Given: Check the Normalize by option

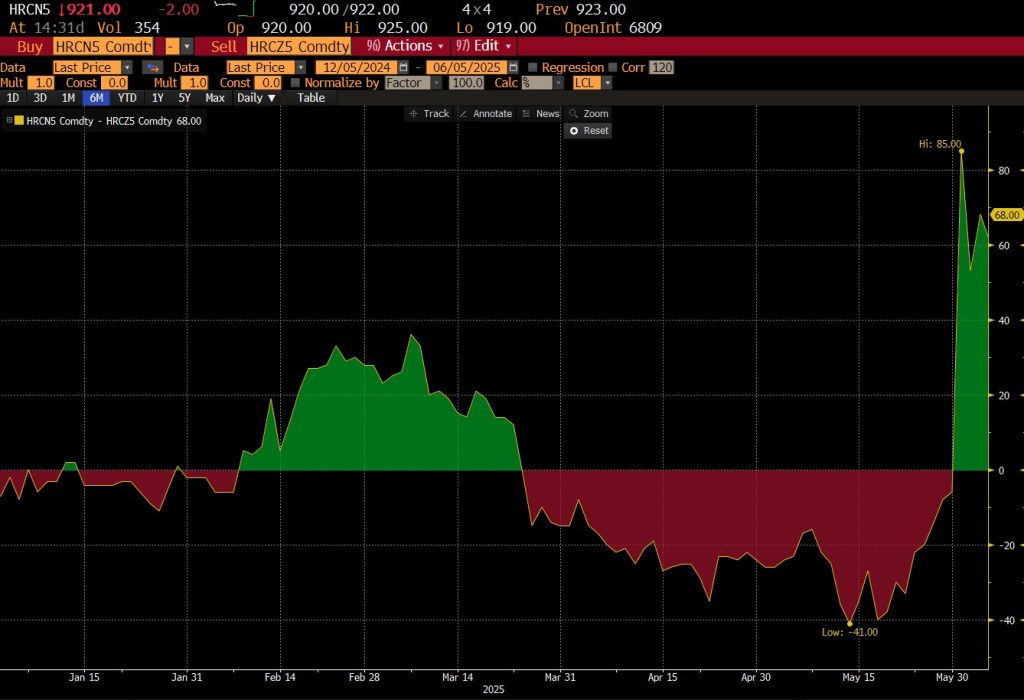Looking at the screenshot, I should point(295,83).
